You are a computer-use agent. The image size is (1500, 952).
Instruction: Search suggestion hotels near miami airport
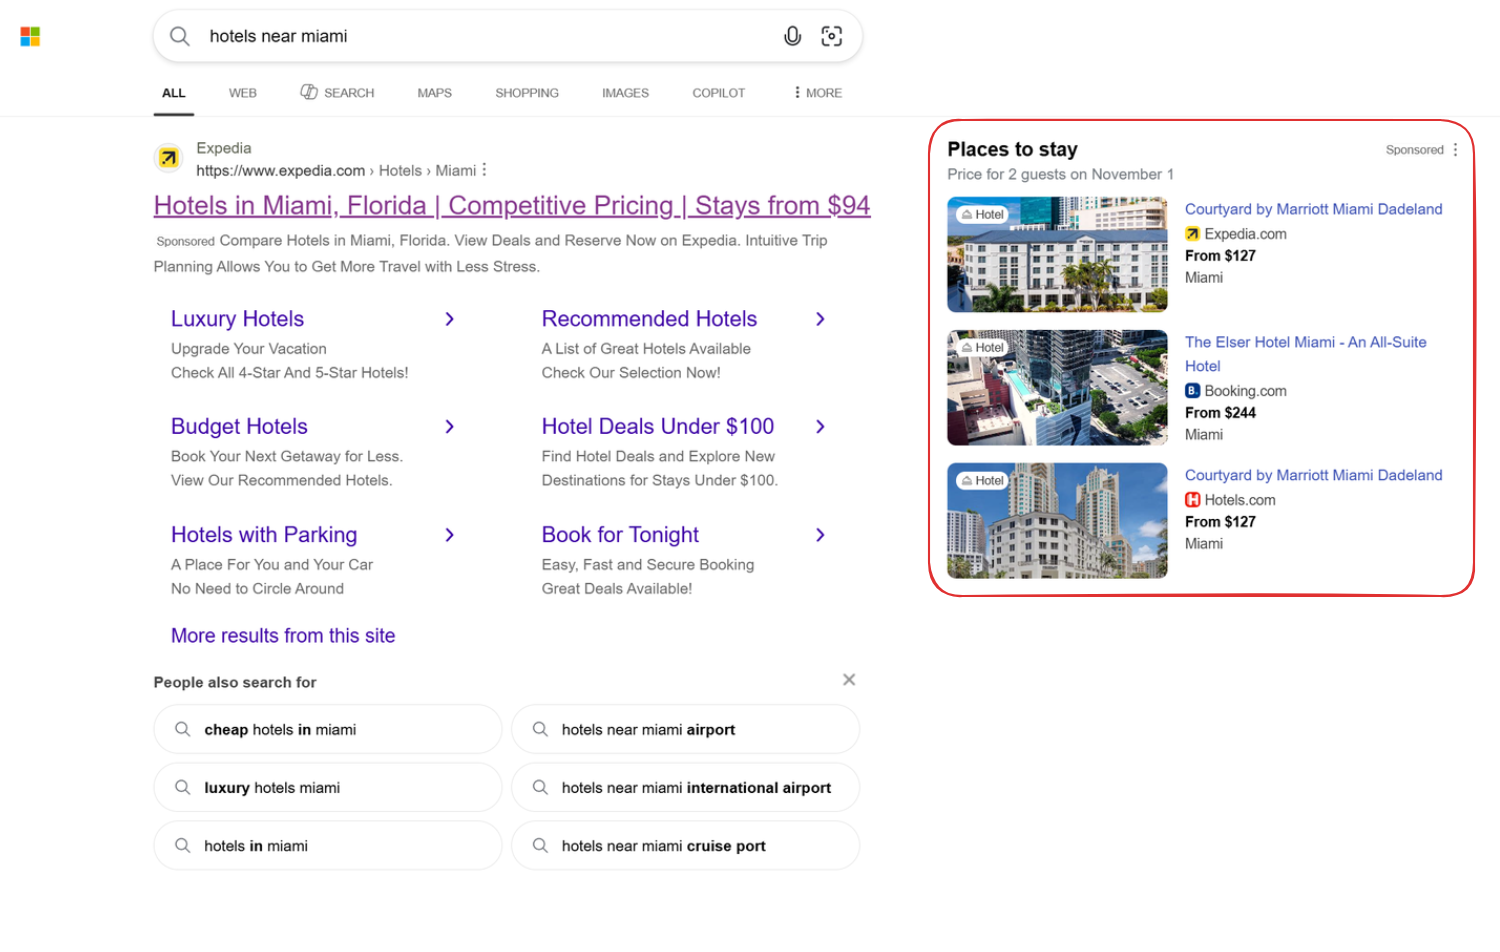tap(685, 729)
